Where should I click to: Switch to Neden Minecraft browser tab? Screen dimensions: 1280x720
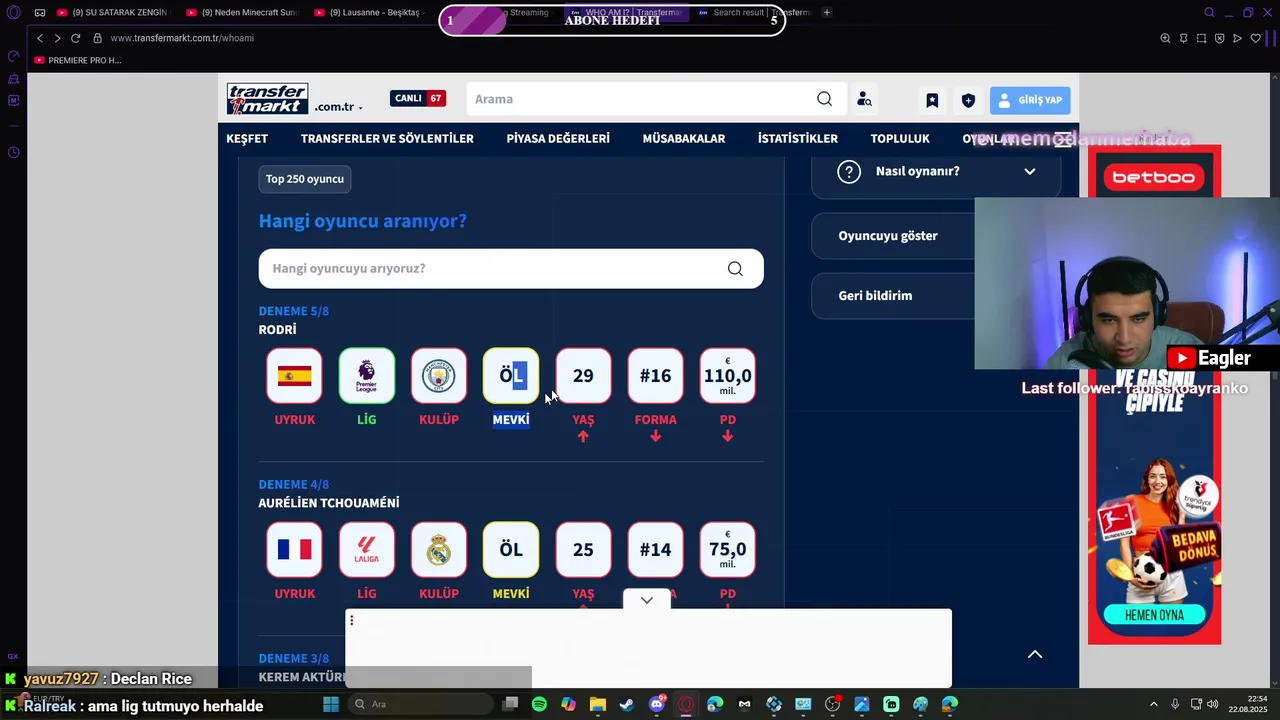[241, 12]
